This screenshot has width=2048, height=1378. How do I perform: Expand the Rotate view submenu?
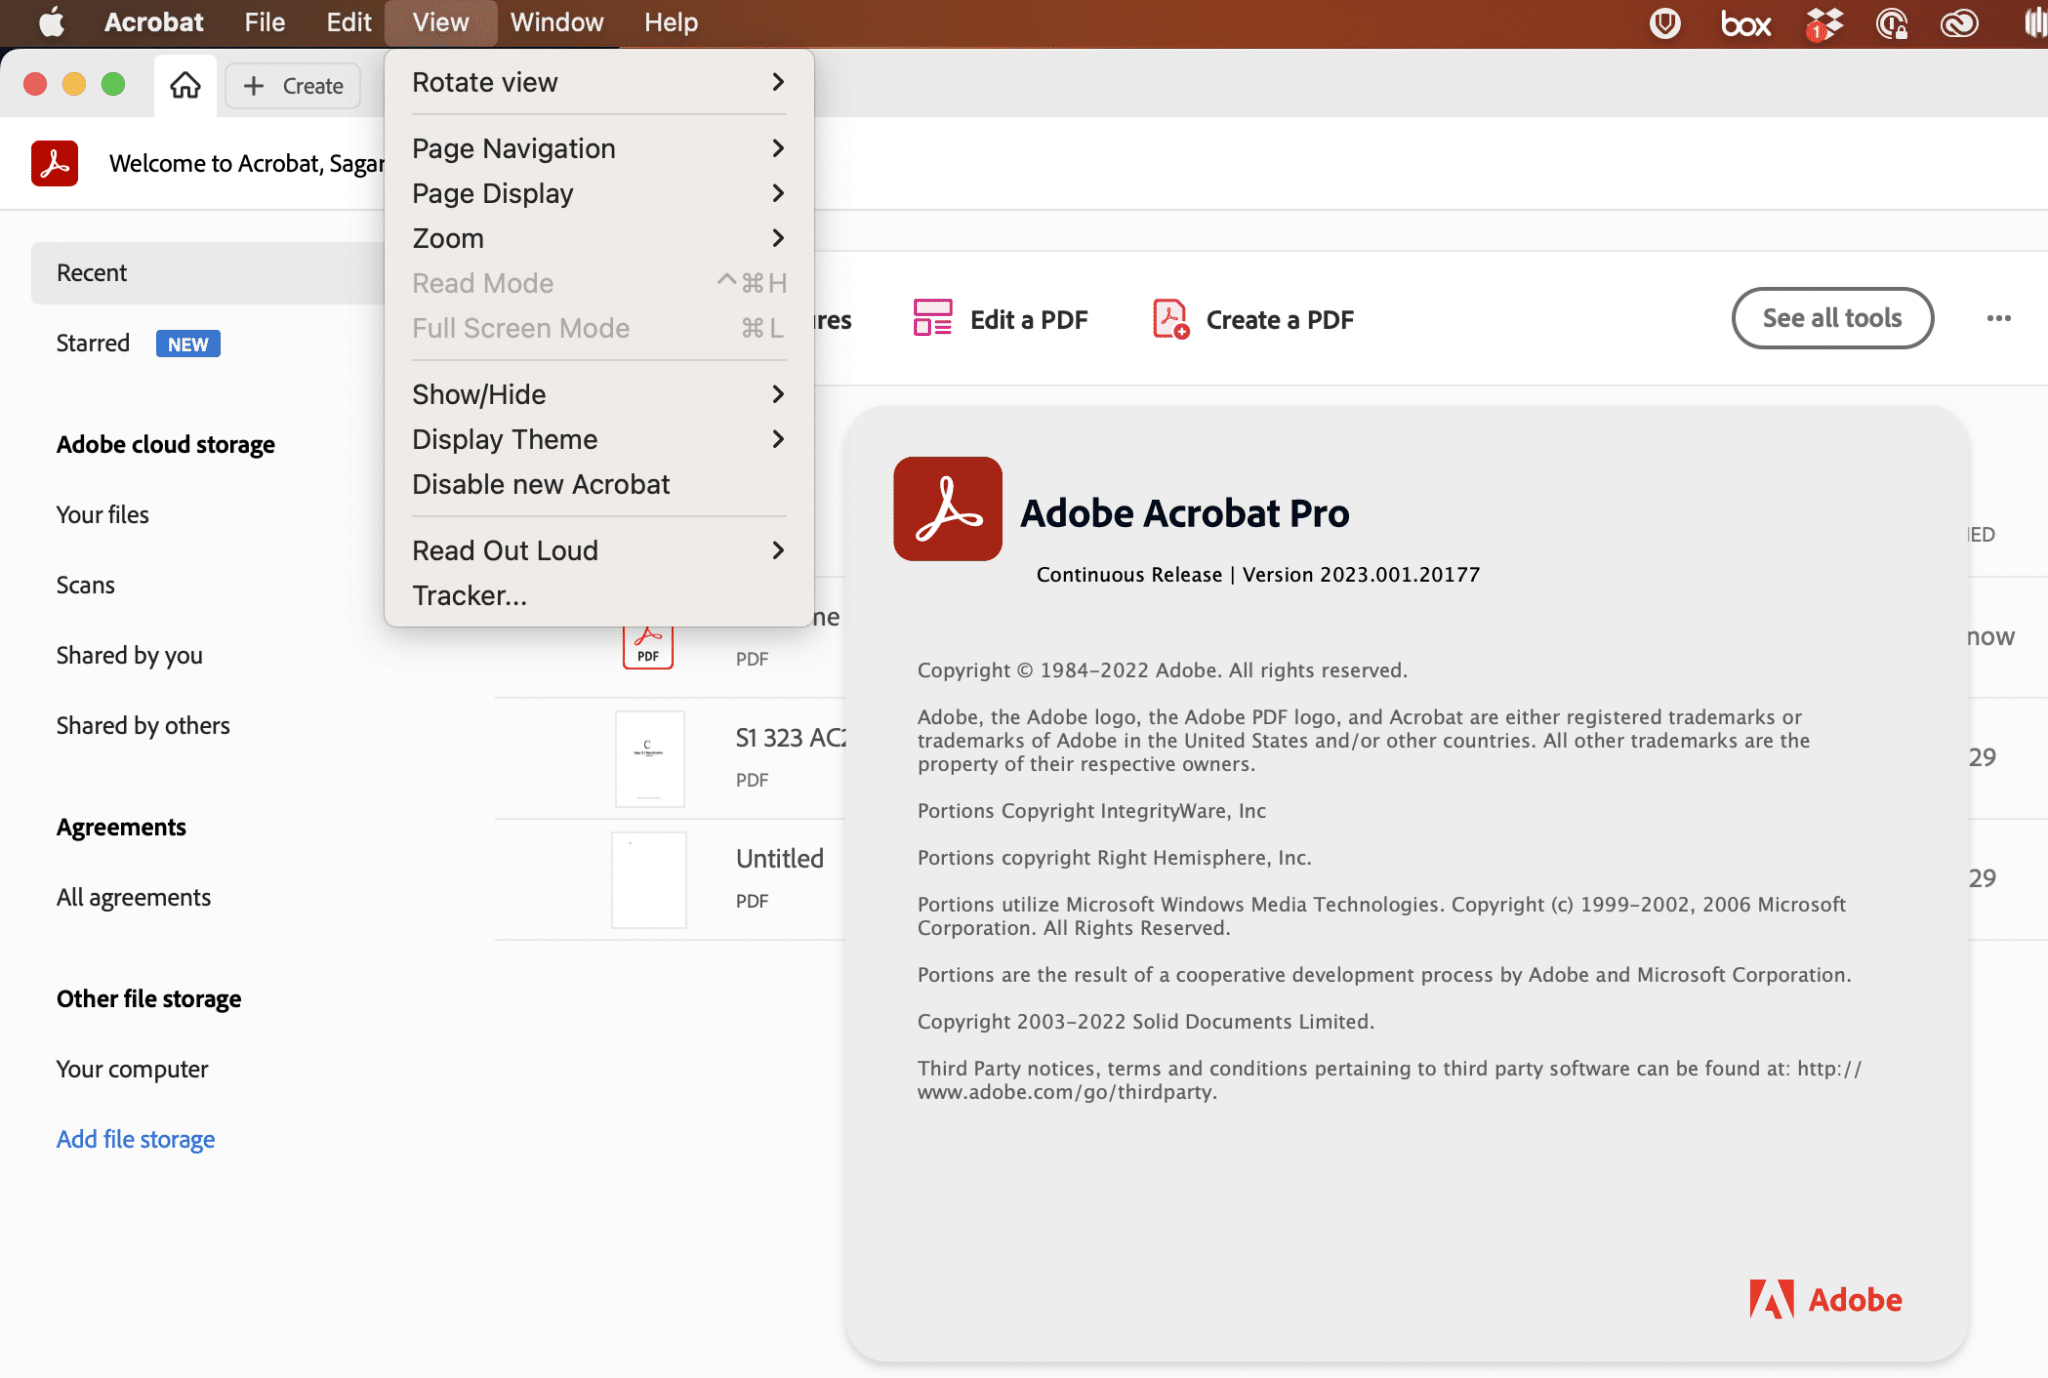(x=485, y=82)
